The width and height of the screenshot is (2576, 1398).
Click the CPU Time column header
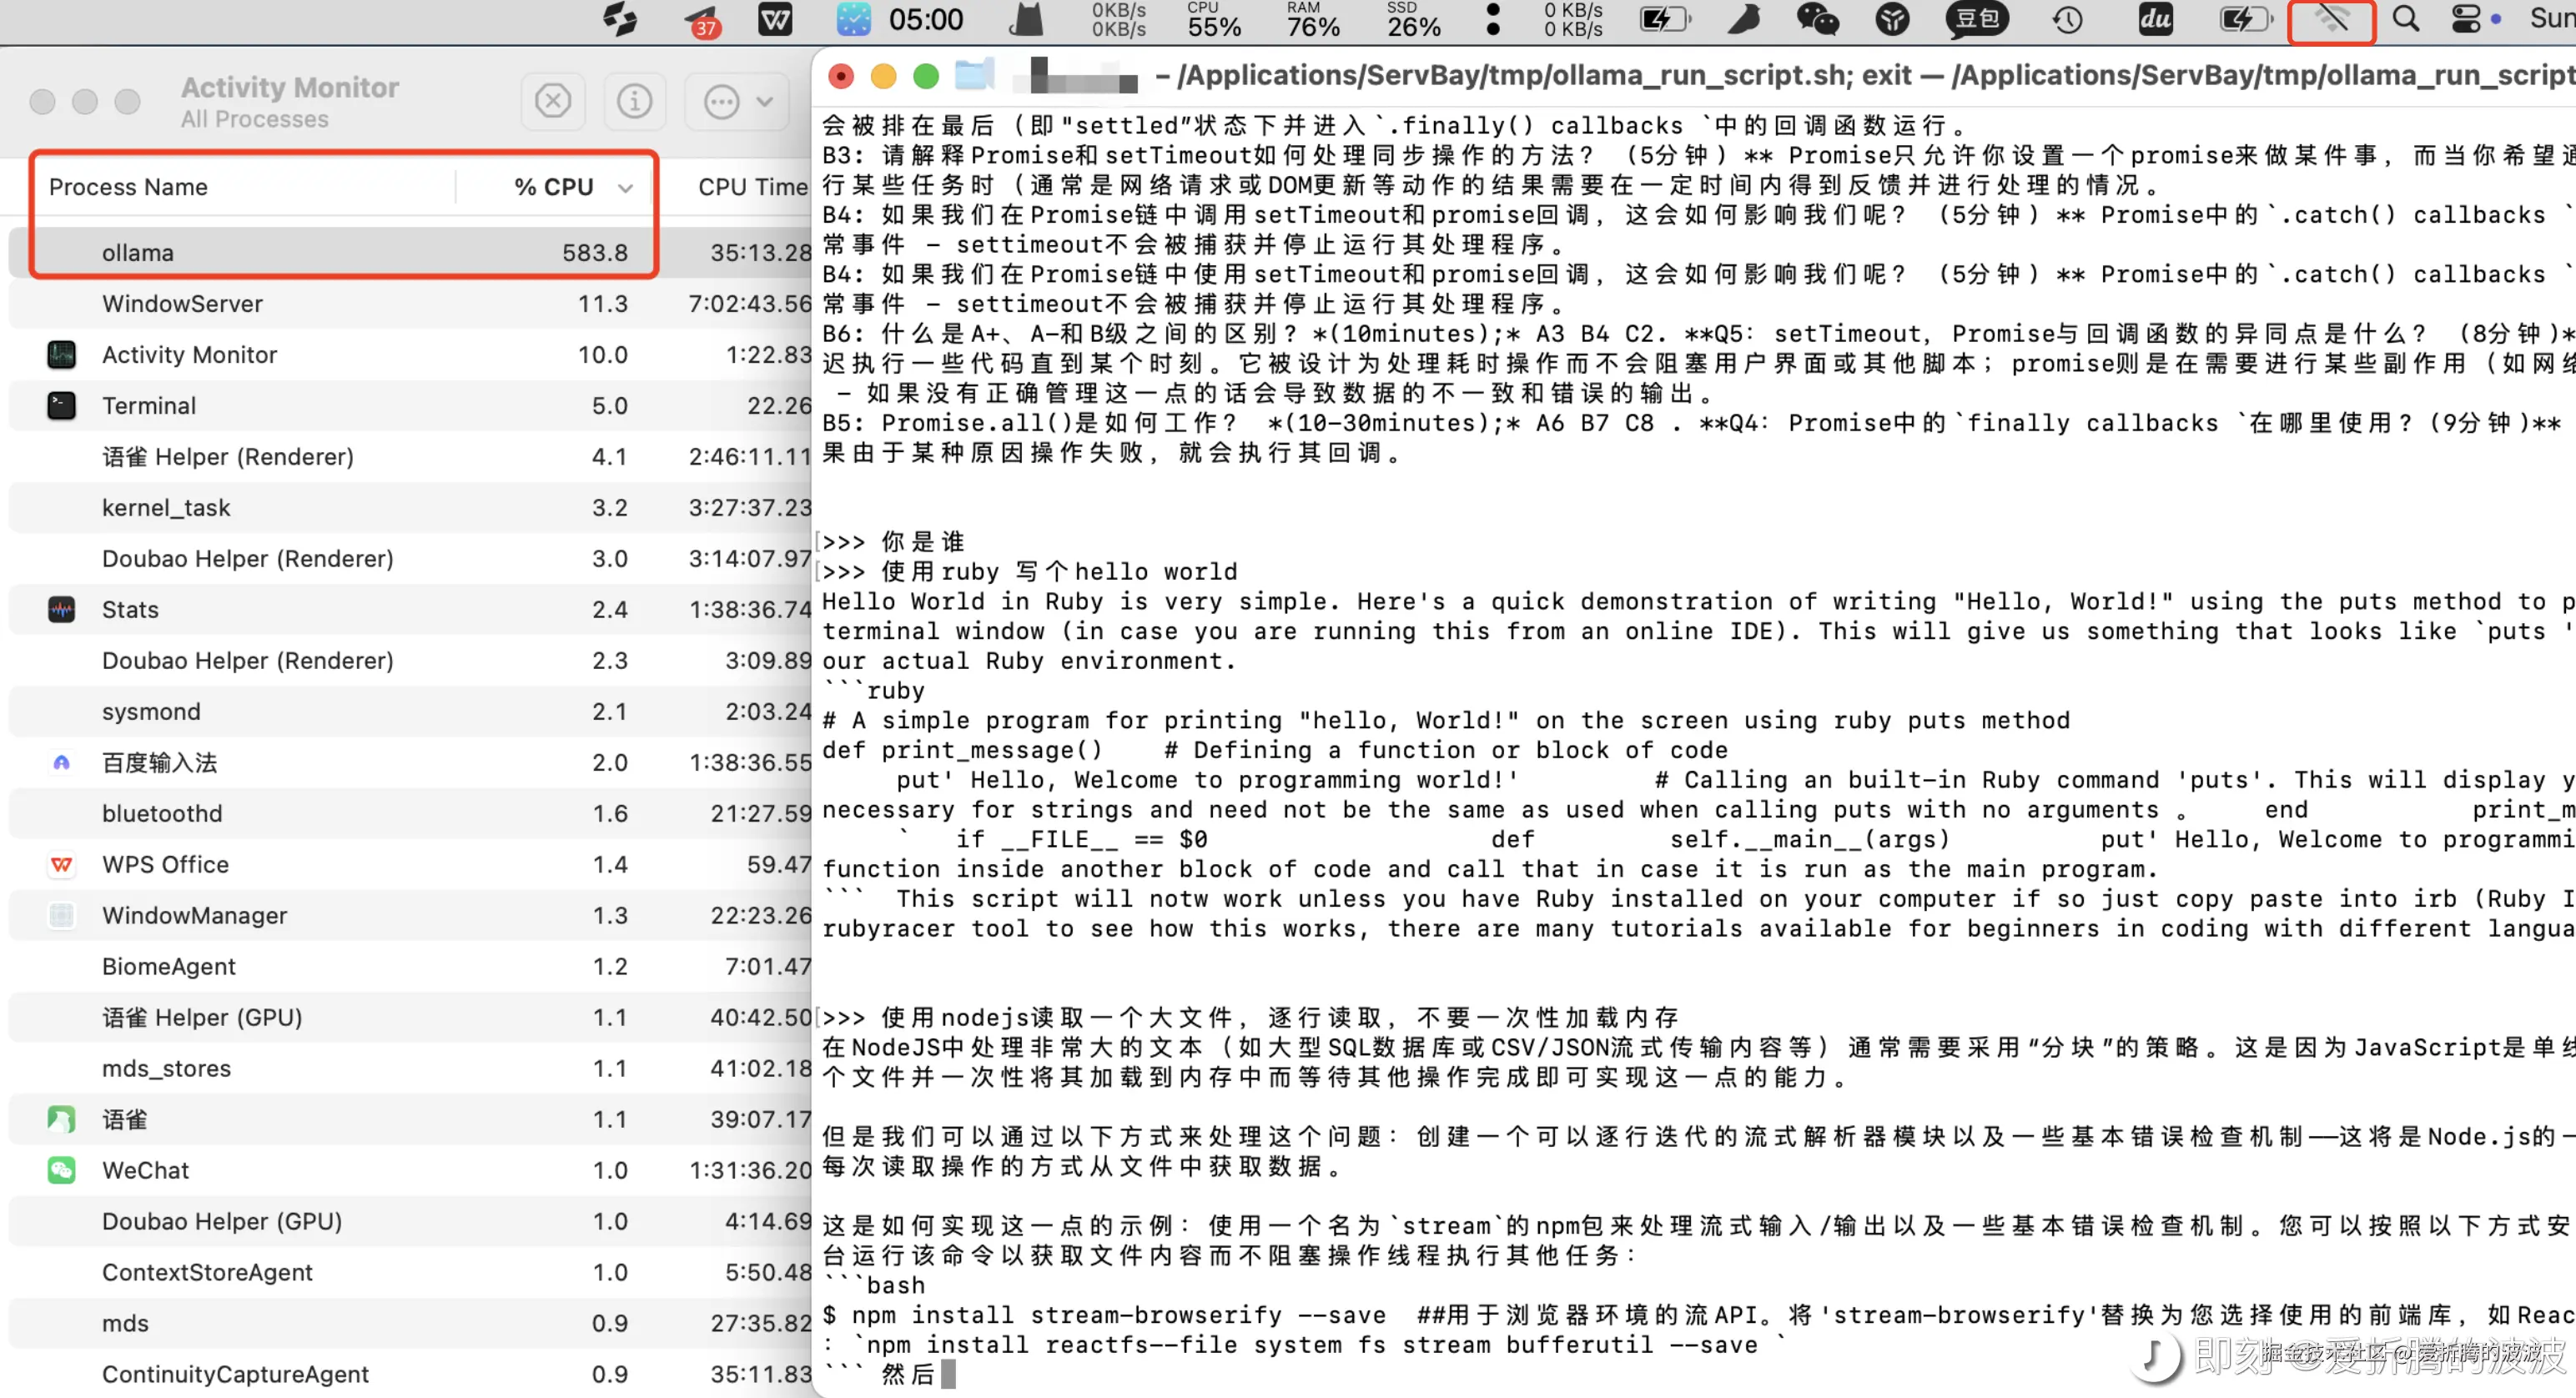point(751,187)
